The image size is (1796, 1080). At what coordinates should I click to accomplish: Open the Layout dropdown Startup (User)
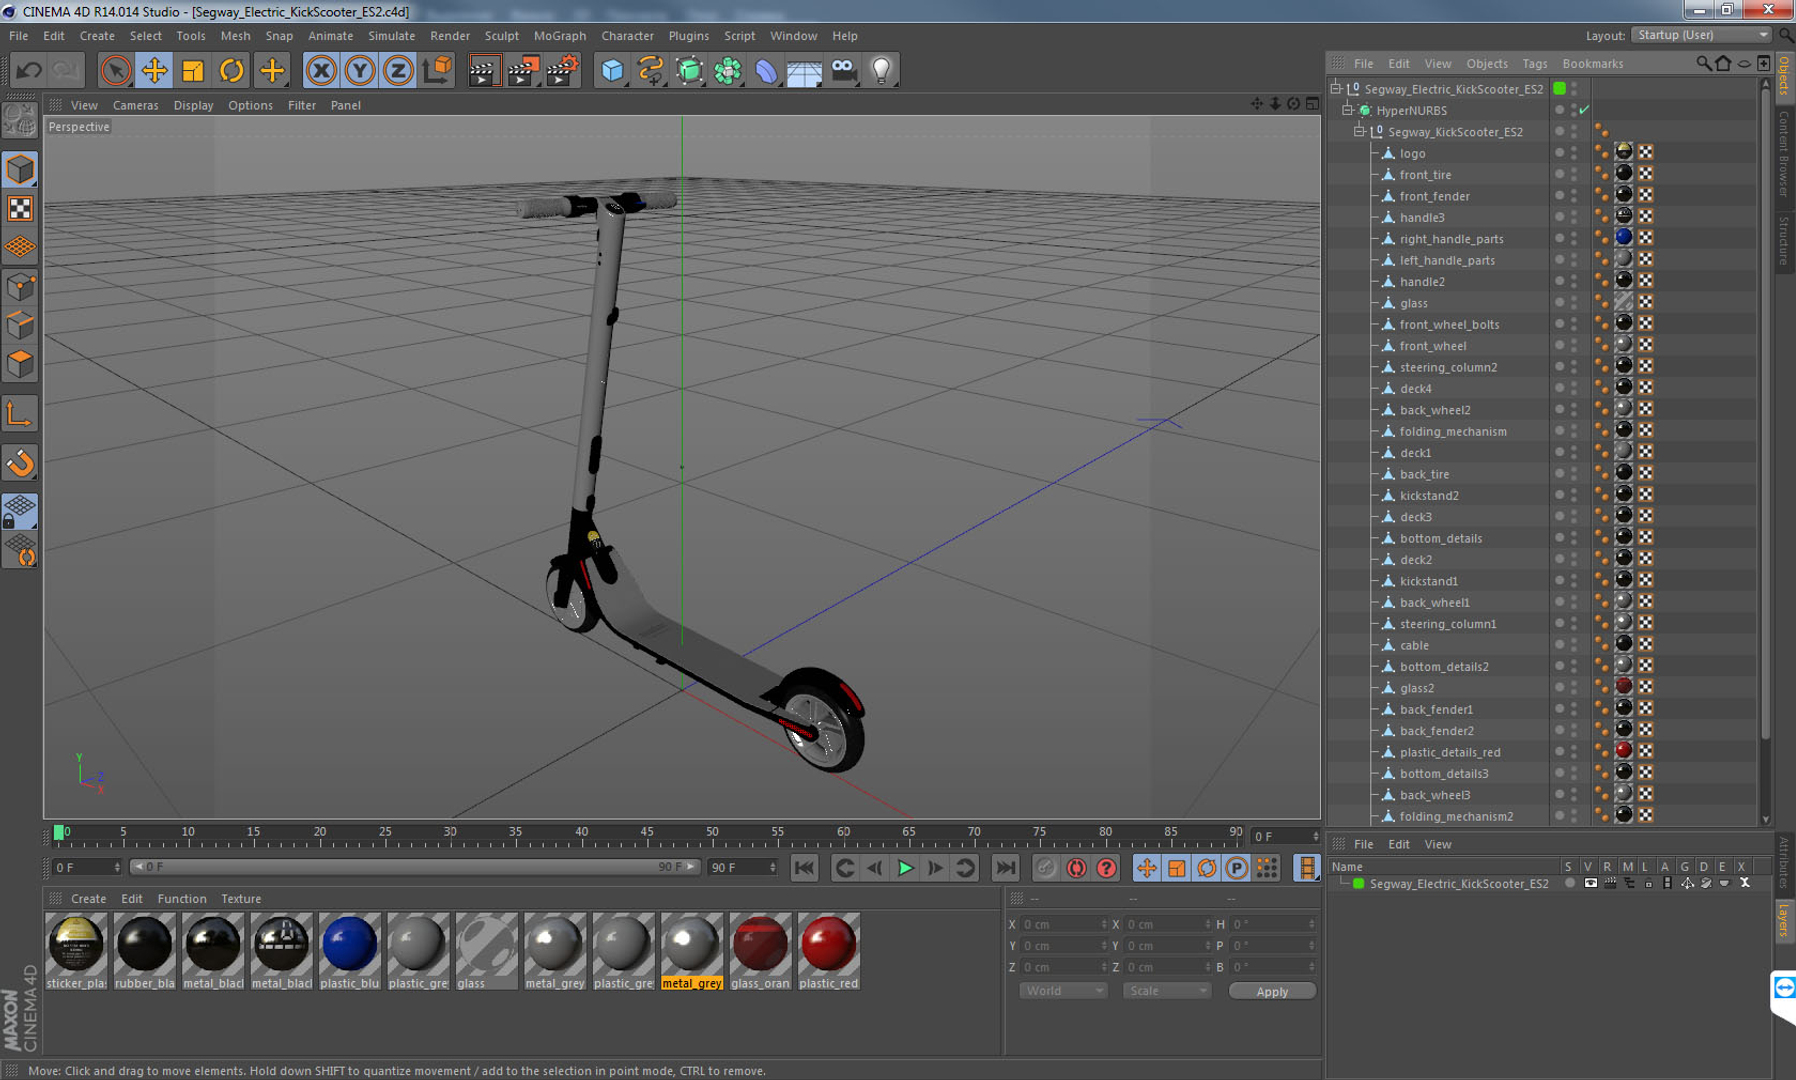(1701, 35)
